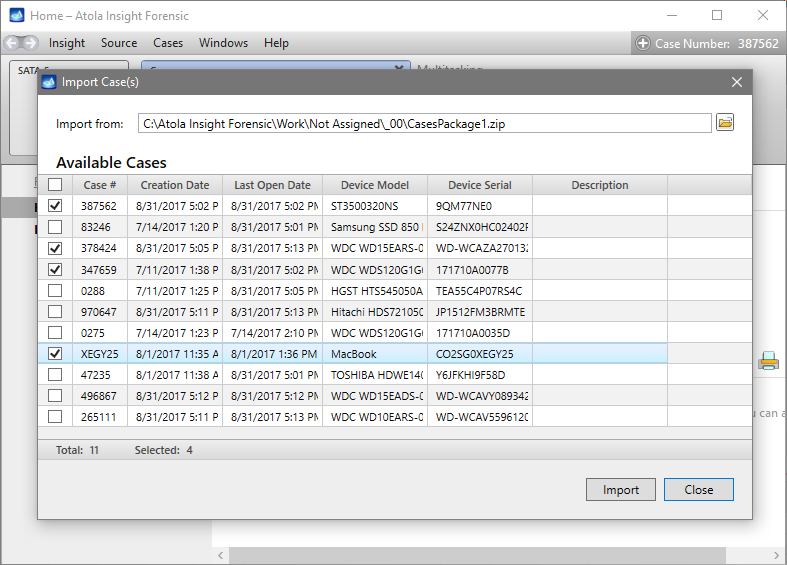Click the right scroll arrow of the horizontal scrollbar
The width and height of the screenshot is (787, 565).
click(776, 555)
